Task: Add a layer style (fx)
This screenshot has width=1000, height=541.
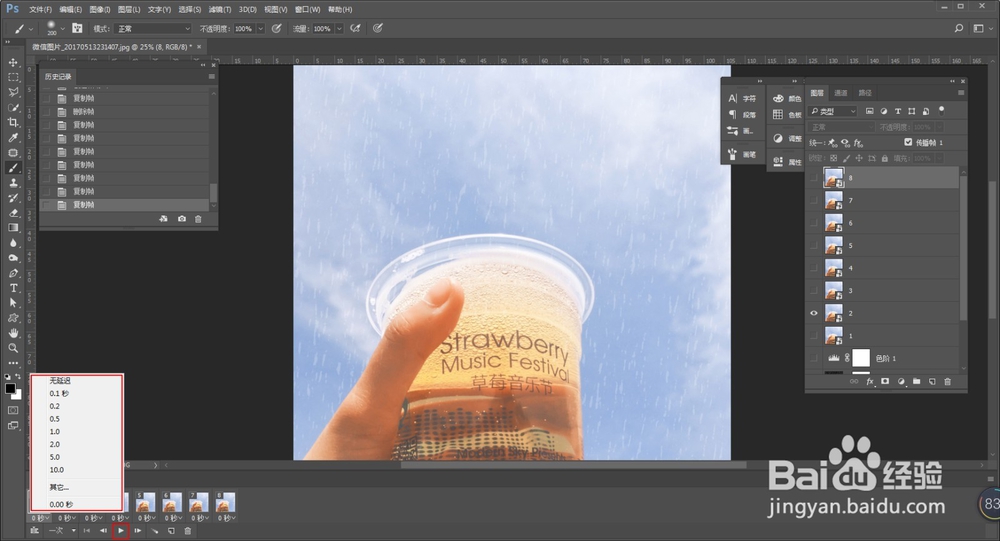Action: (870, 382)
